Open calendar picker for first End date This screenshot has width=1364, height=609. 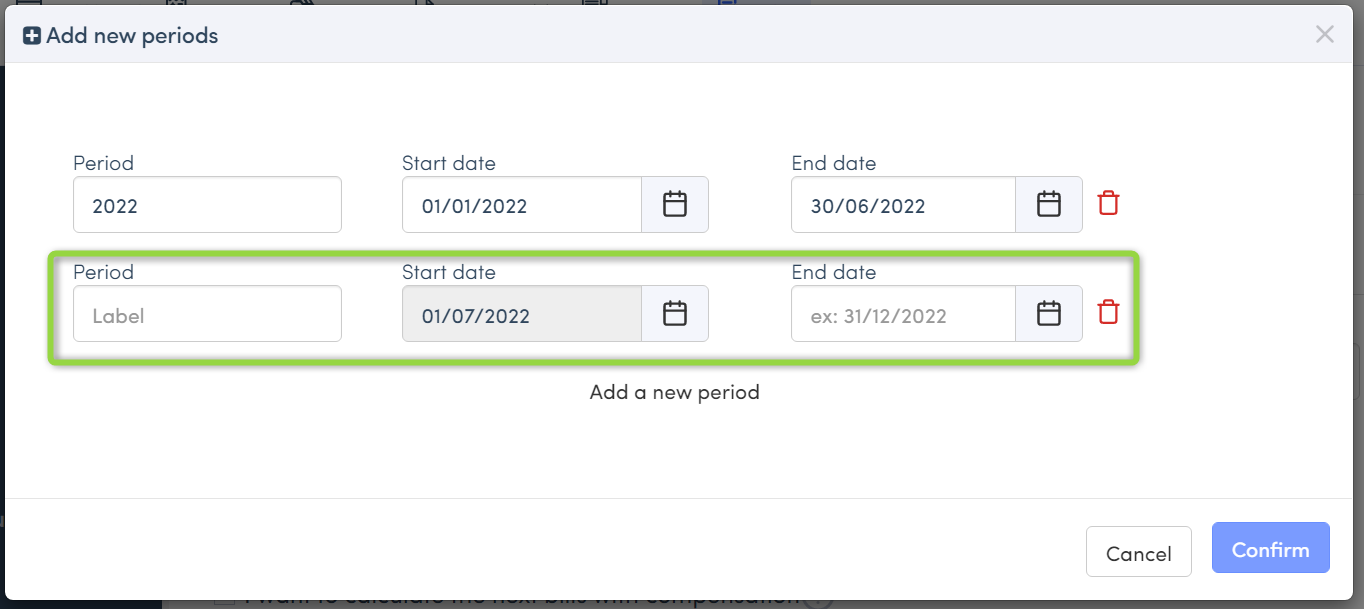tap(1048, 205)
